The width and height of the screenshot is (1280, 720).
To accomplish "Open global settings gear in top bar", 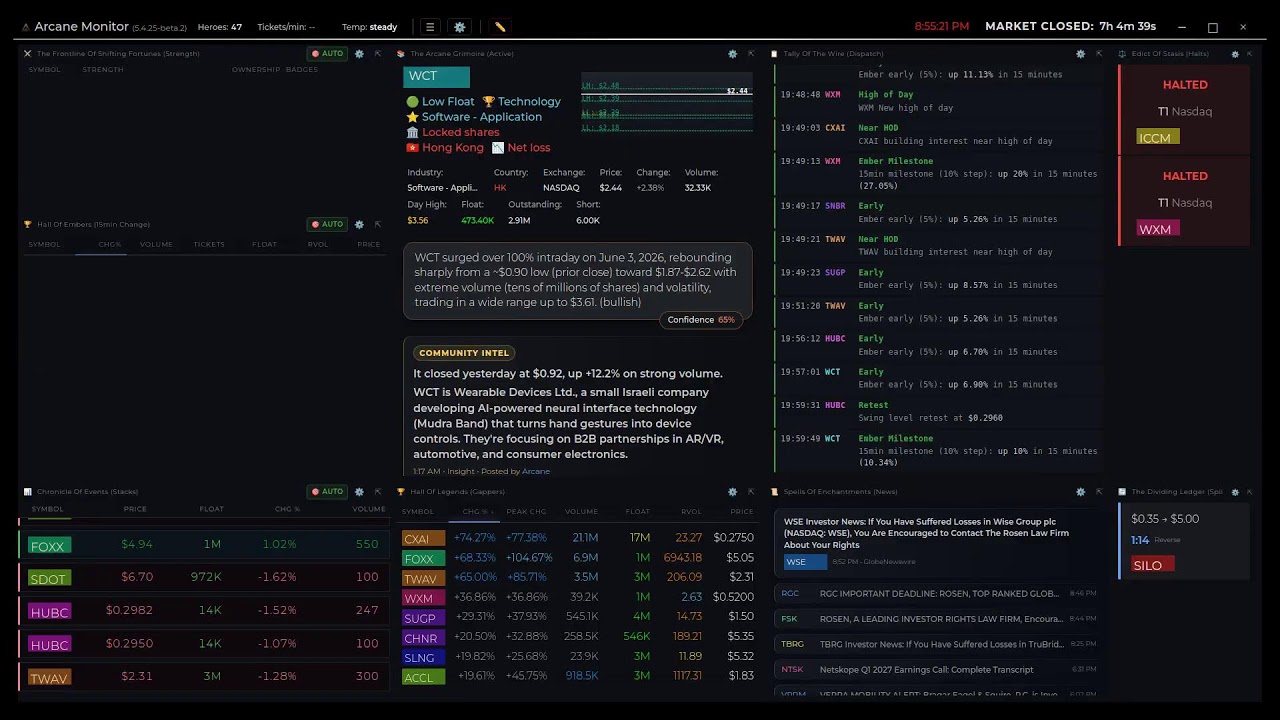I will tap(460, 27).
